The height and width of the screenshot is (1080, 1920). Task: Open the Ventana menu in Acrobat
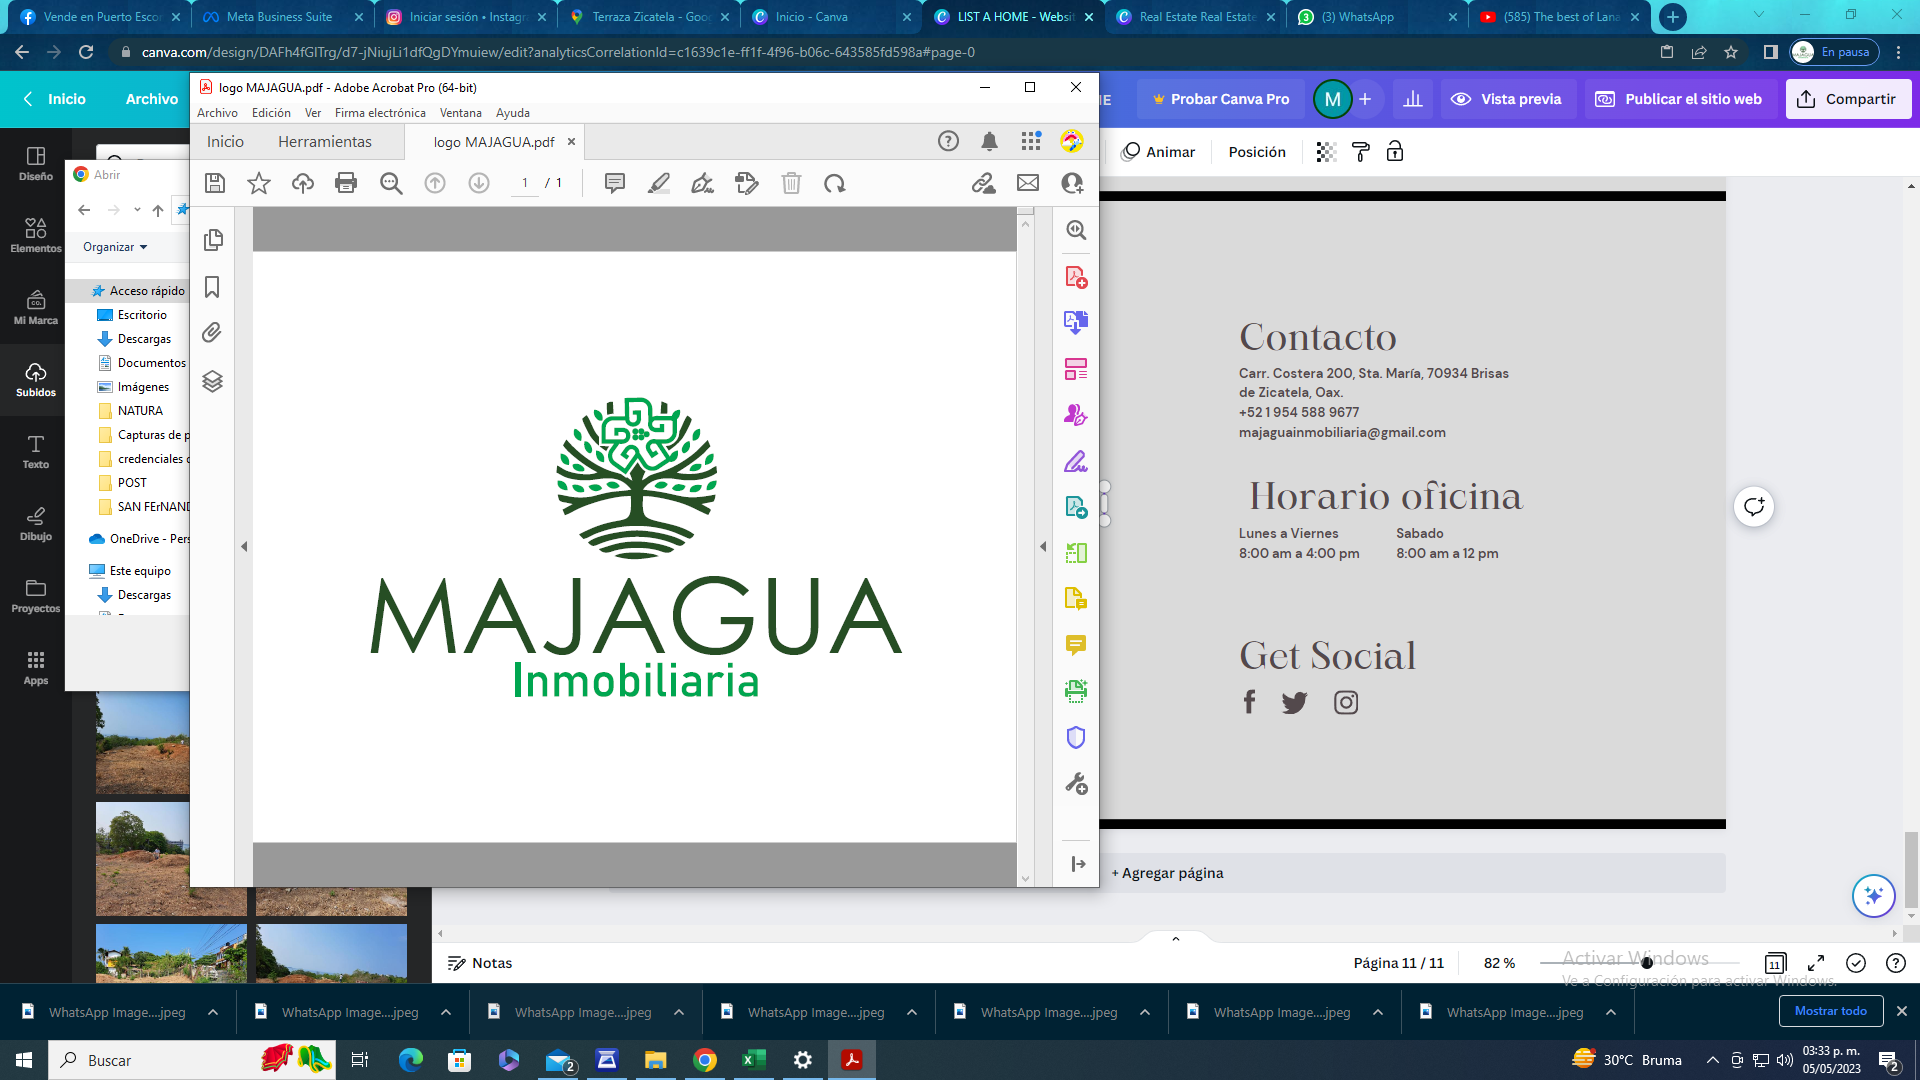[x=460, y=113]
